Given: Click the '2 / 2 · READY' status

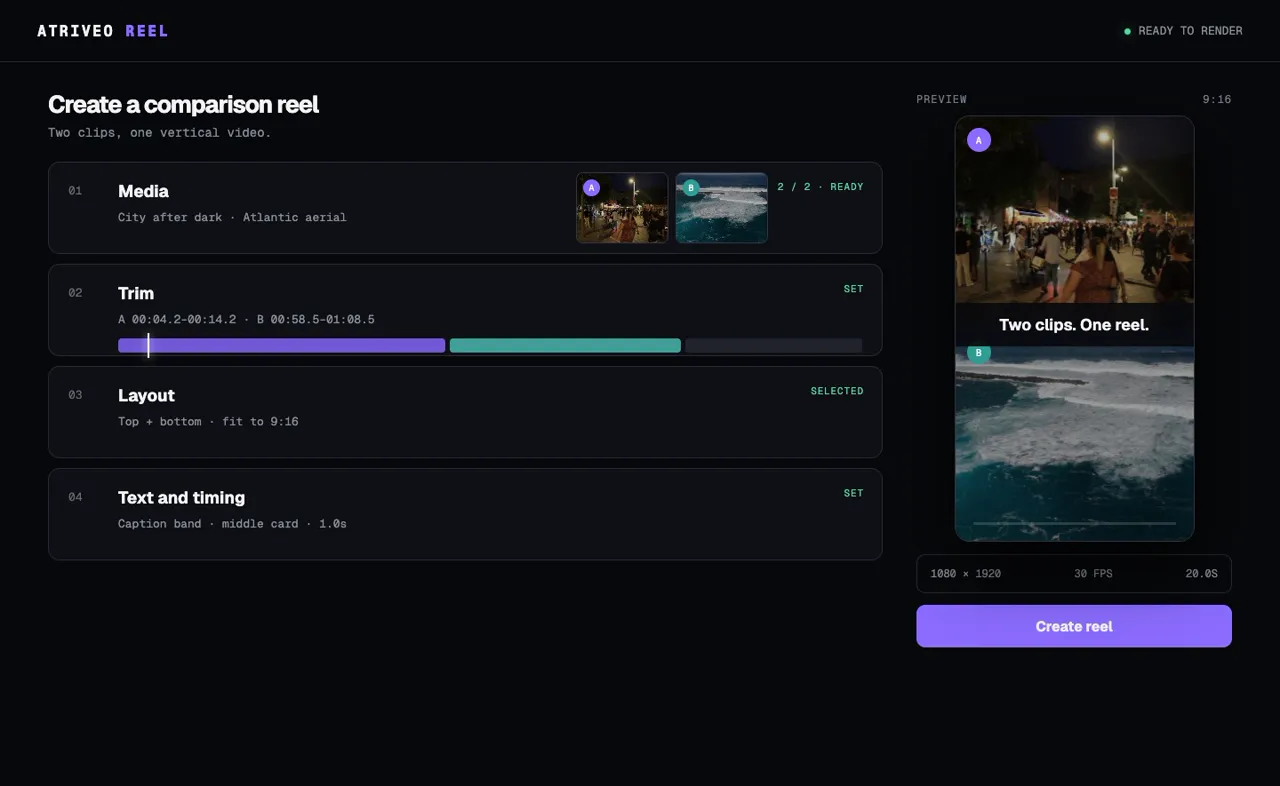Looking at the screenshot, I should point(820,187).
